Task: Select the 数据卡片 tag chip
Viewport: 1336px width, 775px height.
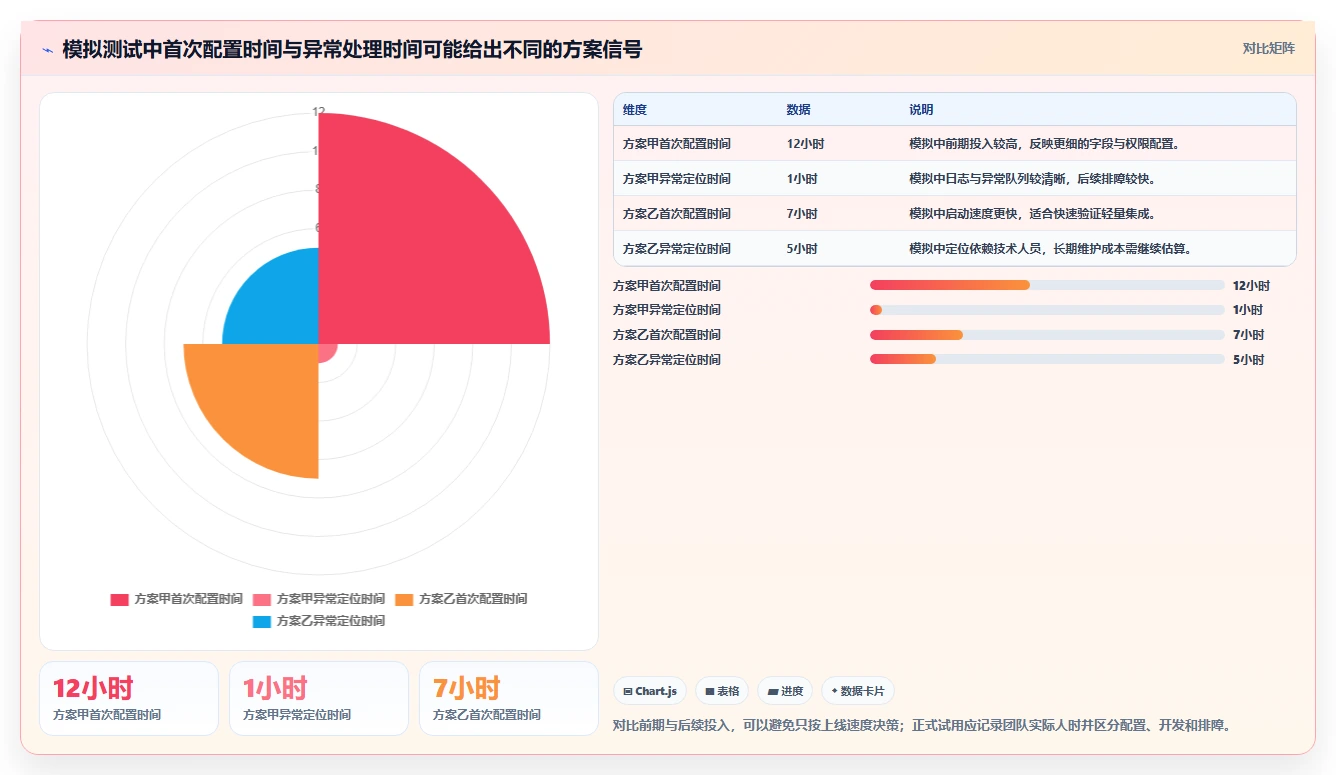Action: pos(858,691)
